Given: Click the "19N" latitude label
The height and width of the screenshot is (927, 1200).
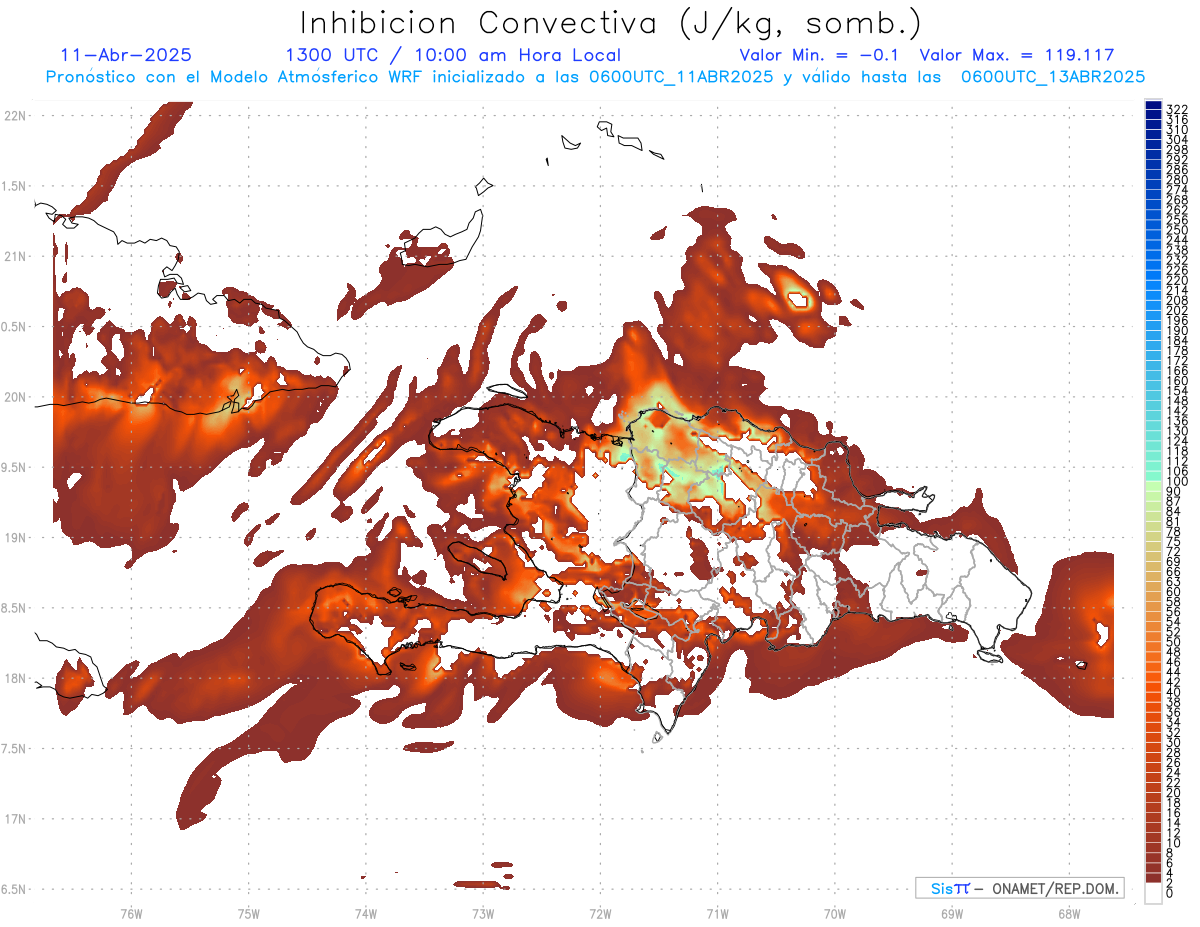Looking at the screenshot, I should tap(15, 537).
